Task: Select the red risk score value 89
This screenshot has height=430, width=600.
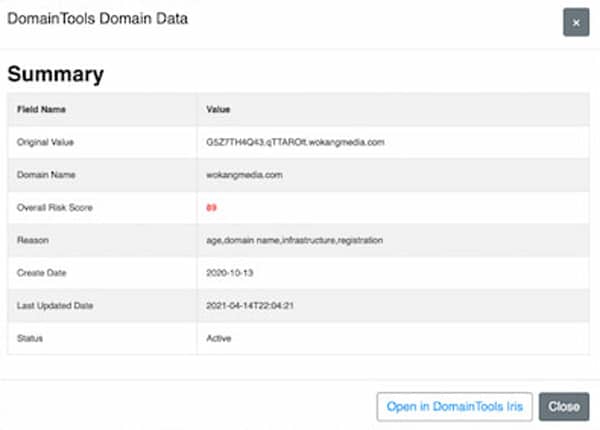Action: (x=211, y=208)
